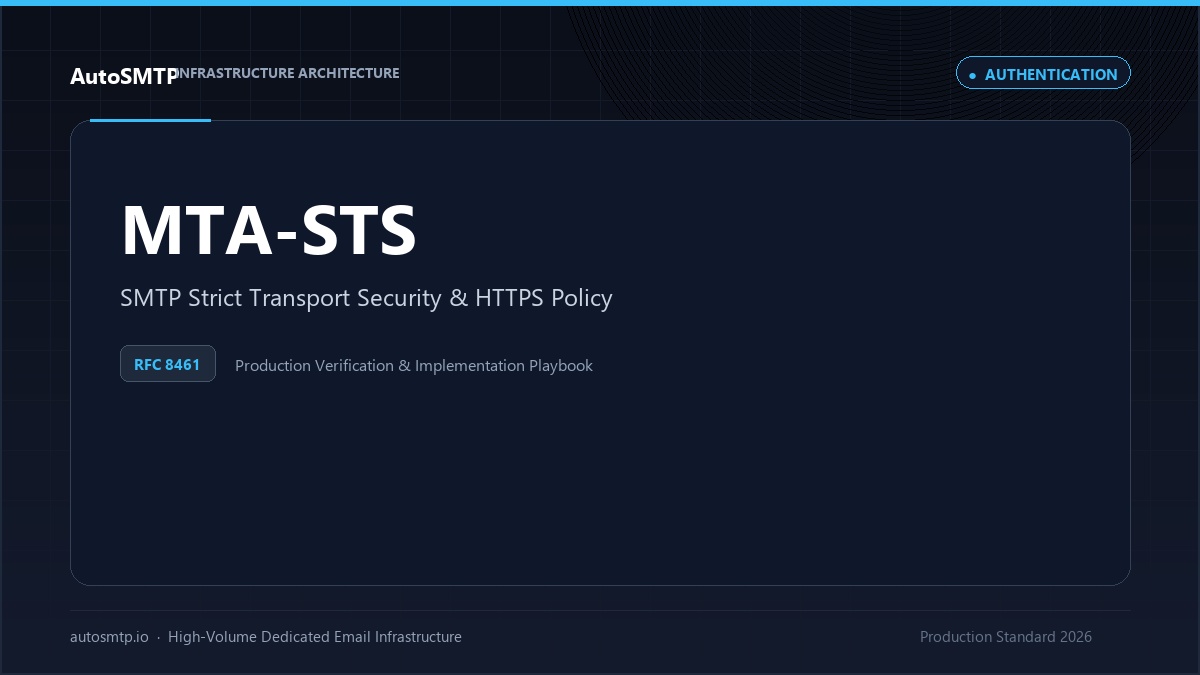Click the Production Standard 2026 footer text
This screenshot has width=1200, height=675.
click(x=1006, y=637)
